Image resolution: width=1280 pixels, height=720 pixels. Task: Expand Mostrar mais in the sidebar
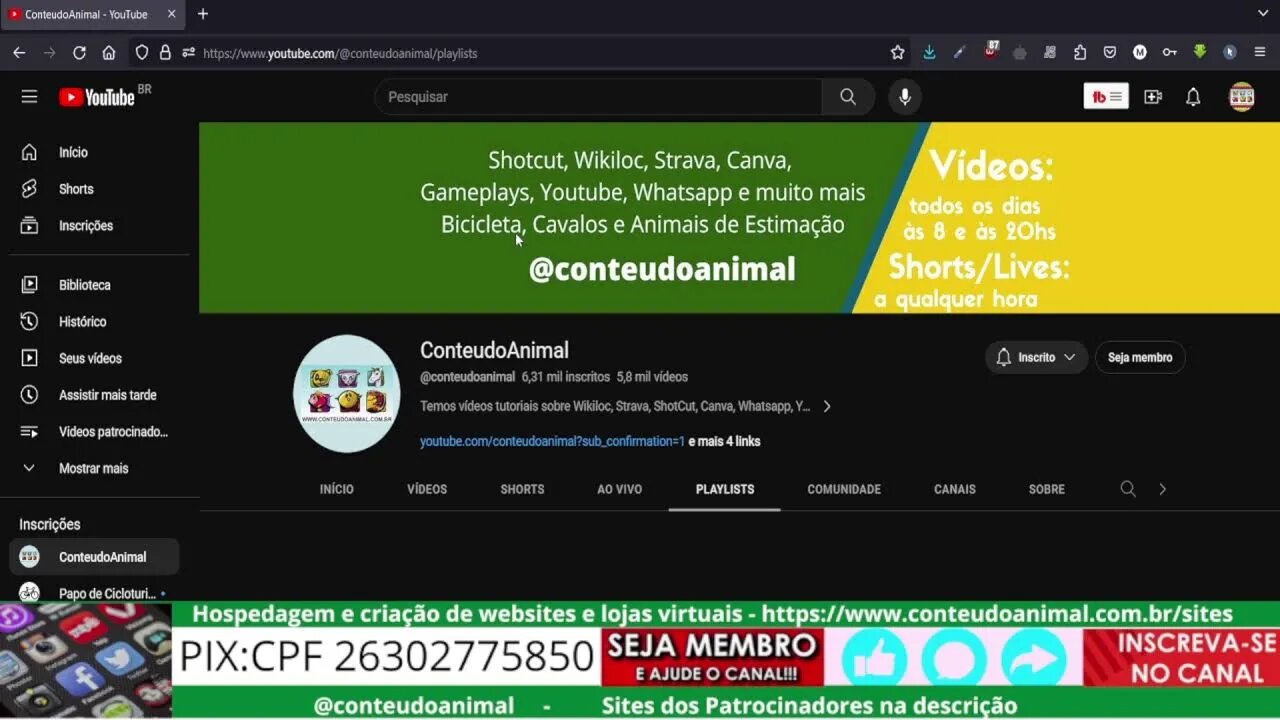(x=99, y=468)
